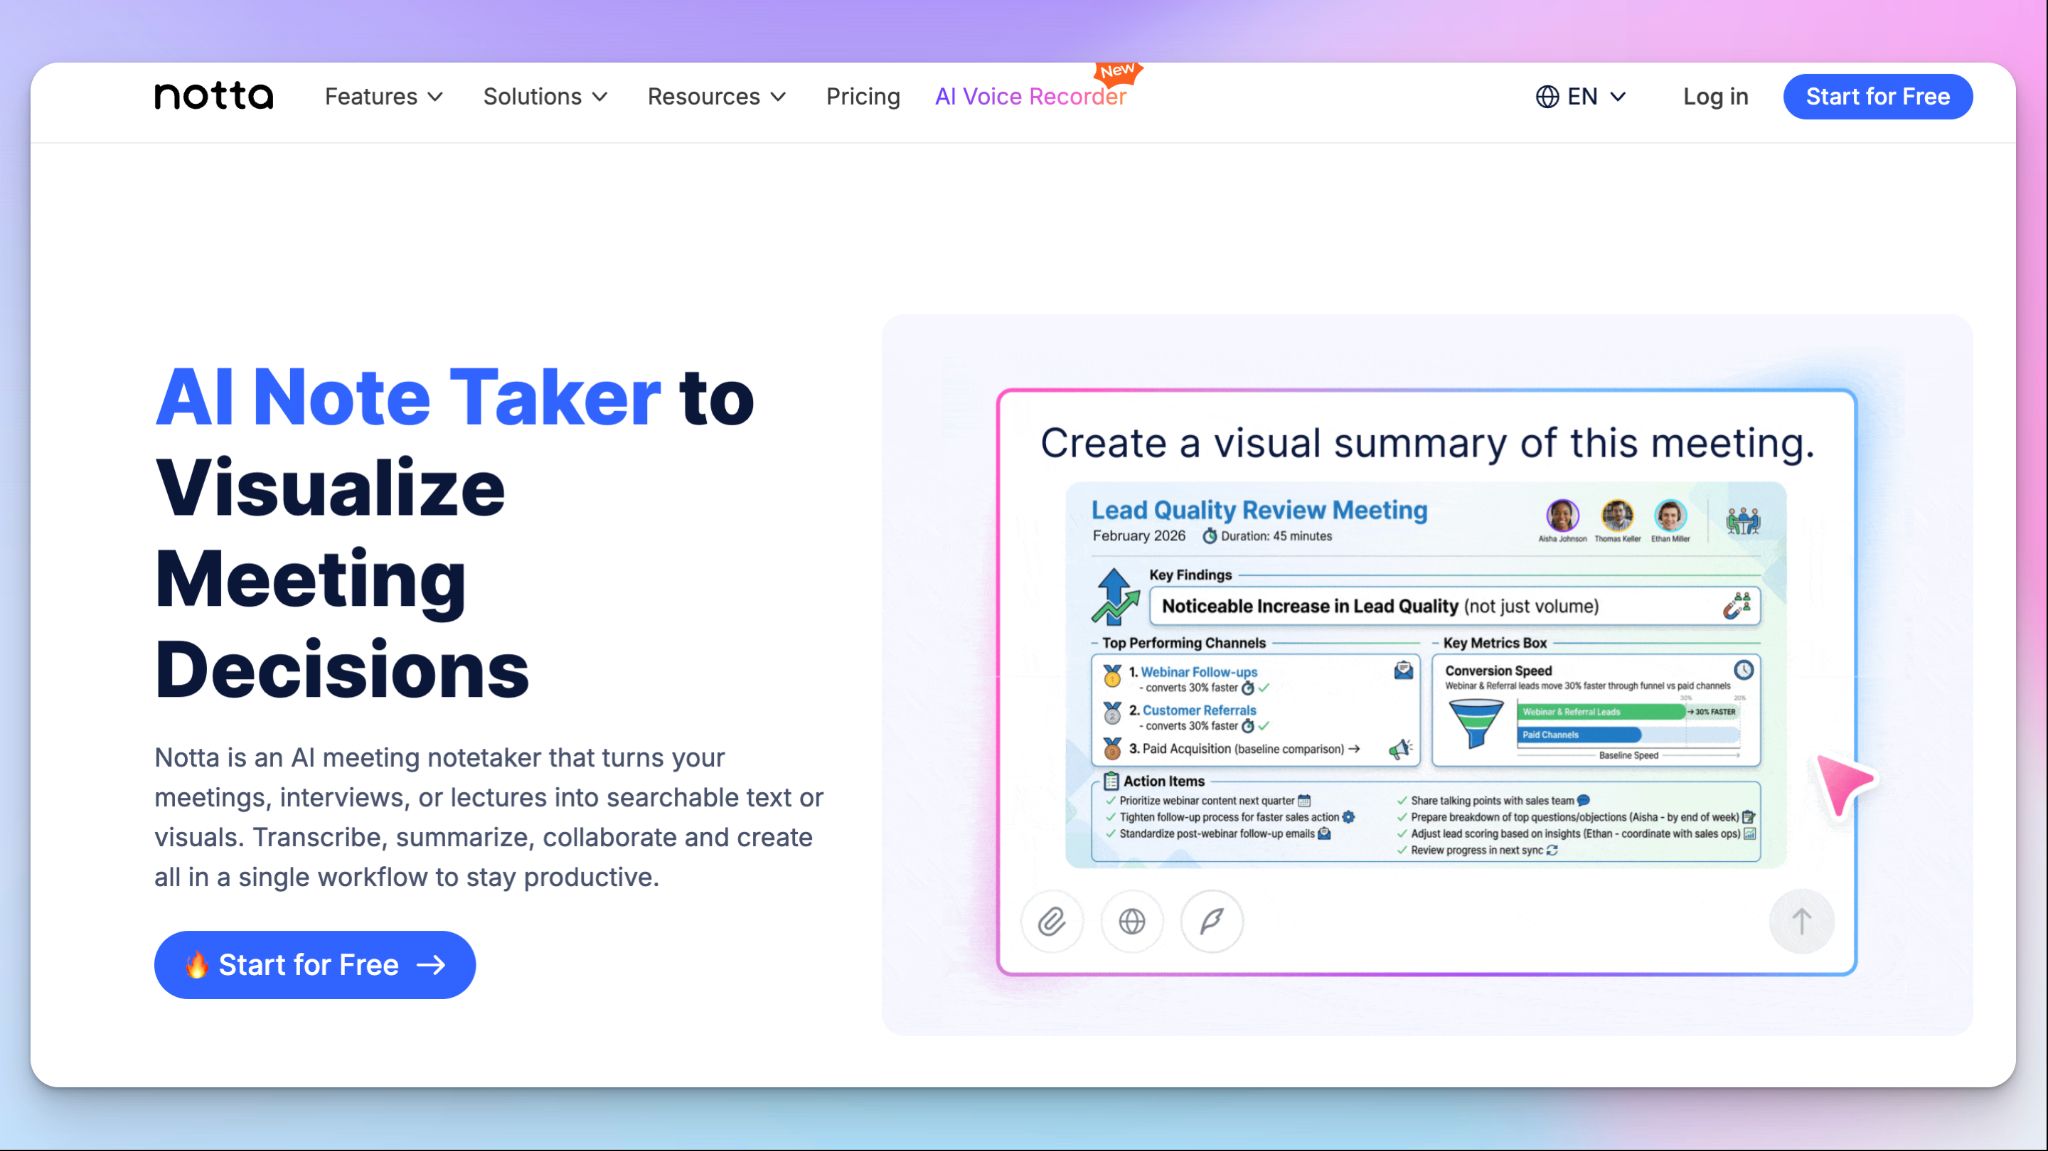Click the notta logo

point(213,96)
